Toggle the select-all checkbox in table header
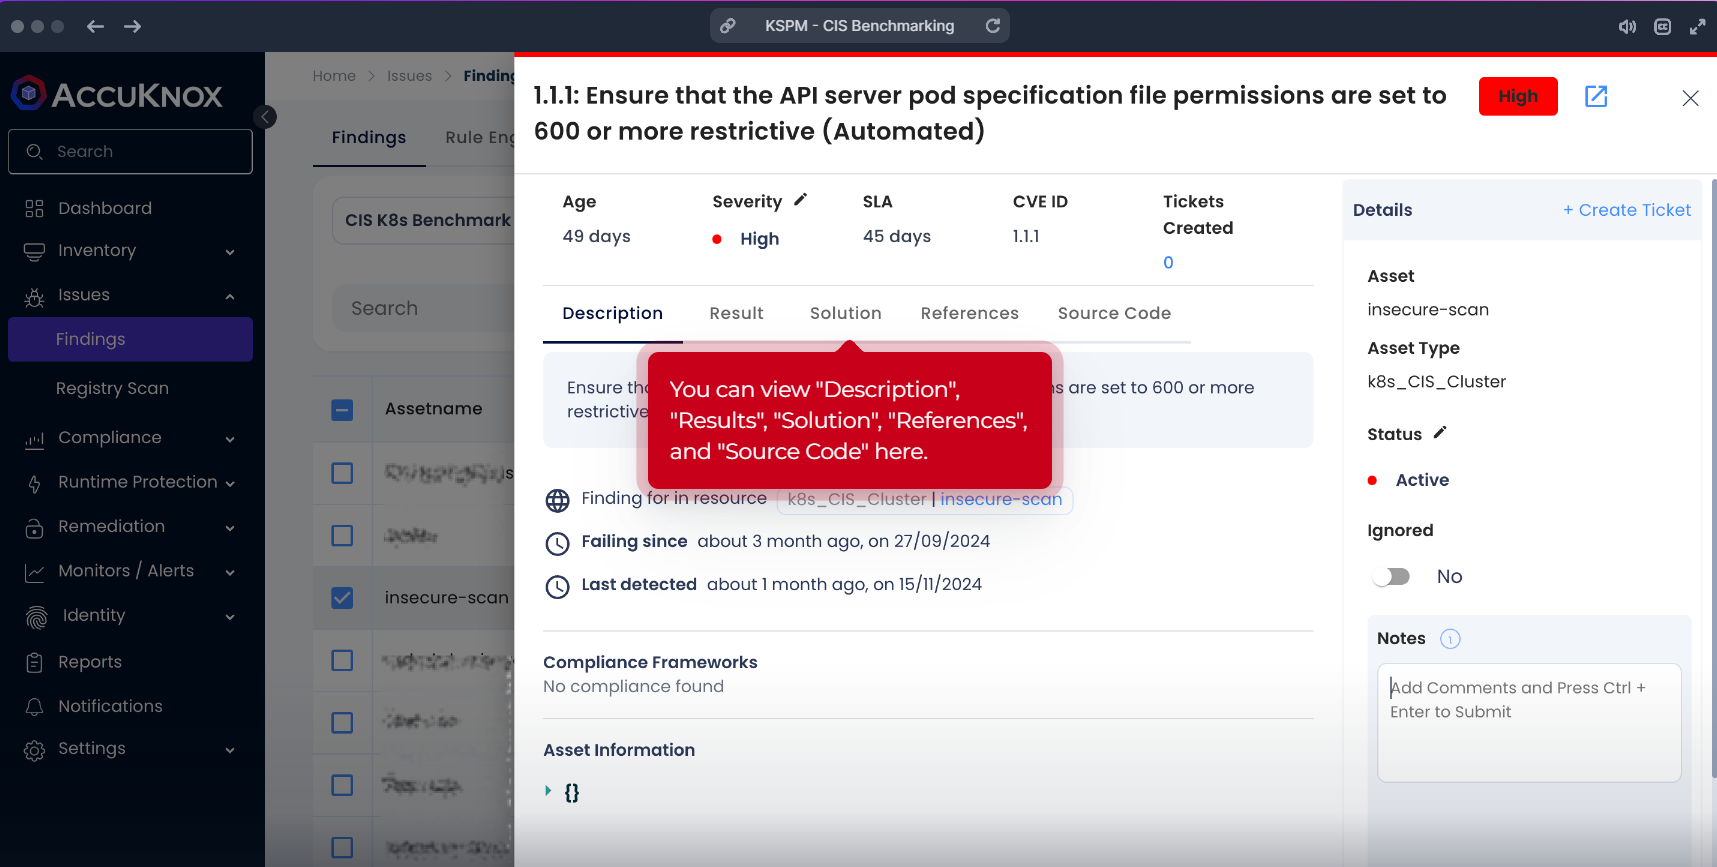This screenshot has width=1717, height=867. pos(342,410)
